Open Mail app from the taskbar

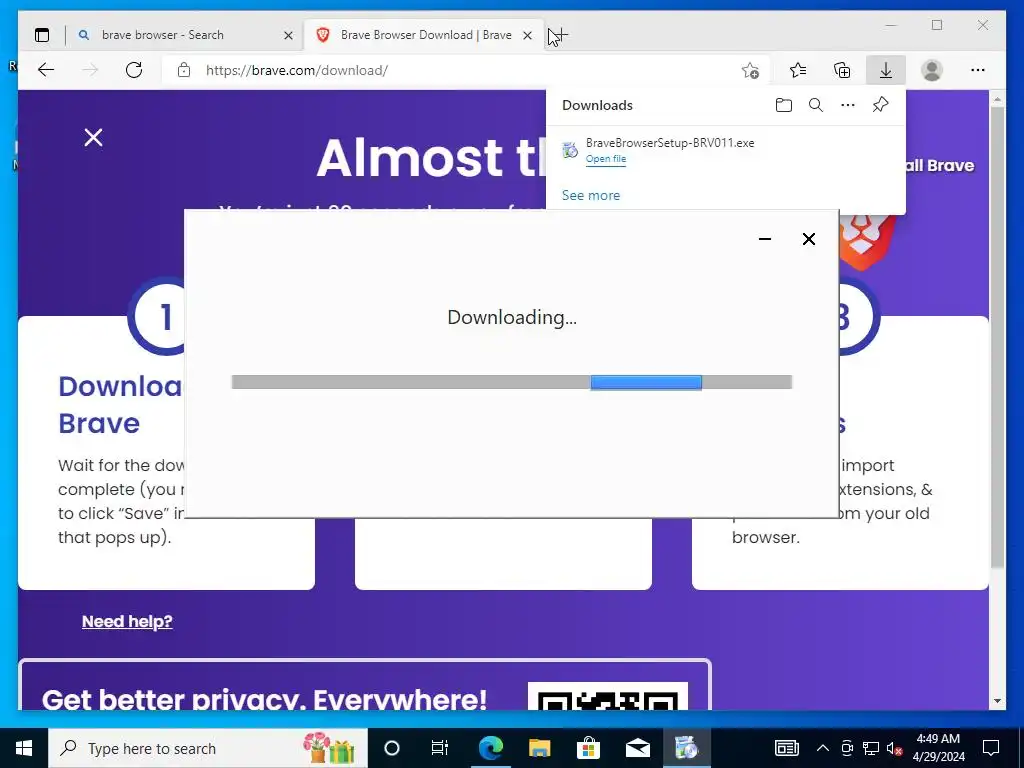pyautogui.click(x=637, y=748)
